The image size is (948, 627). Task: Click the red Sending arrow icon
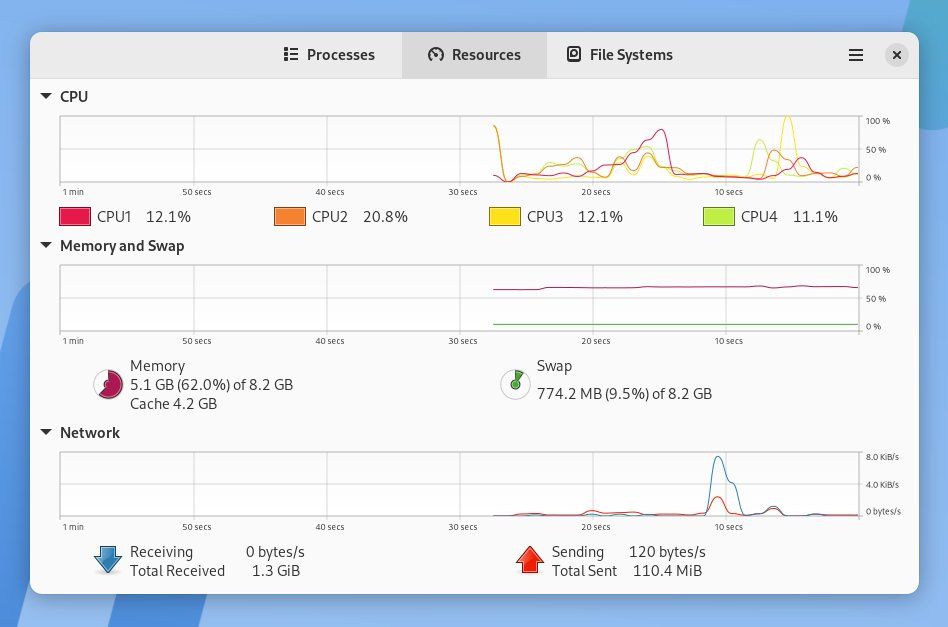[x=529, y=560]
